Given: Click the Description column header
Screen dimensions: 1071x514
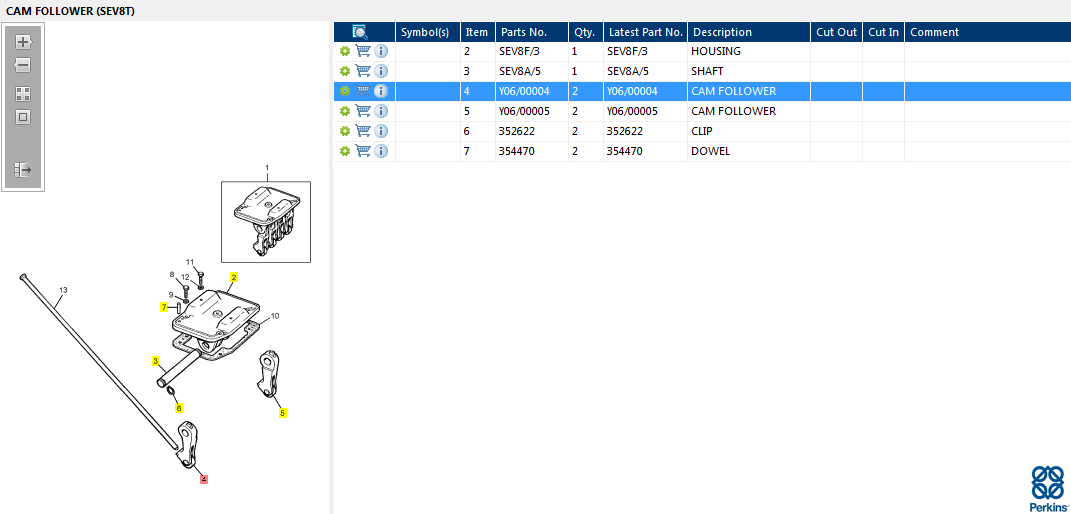Looking at the screenshot, I should click(x=749, y=32).
